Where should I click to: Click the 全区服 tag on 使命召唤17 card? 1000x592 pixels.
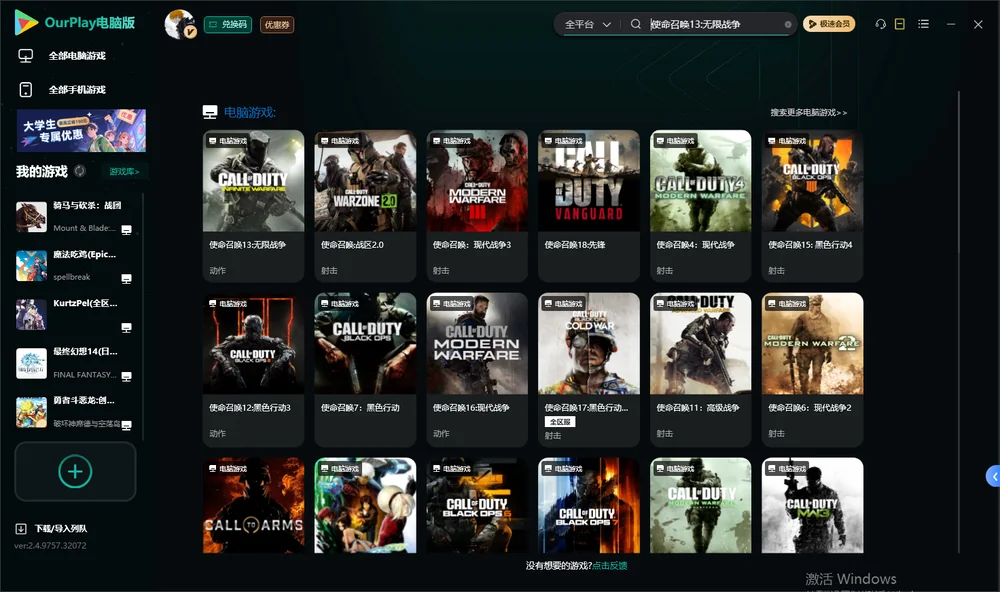pos(560,422)
